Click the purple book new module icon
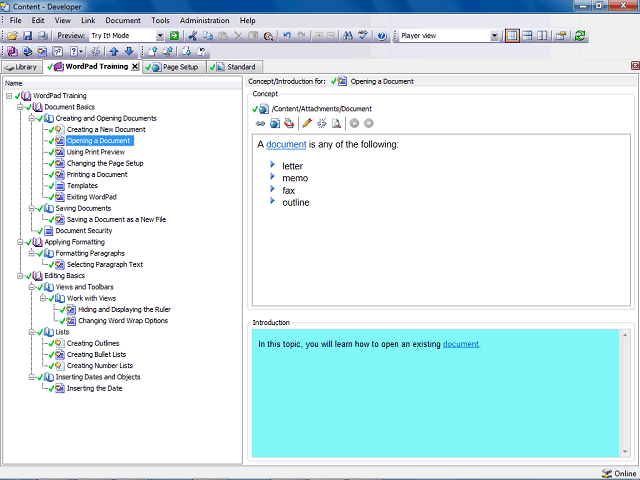Viewport: 640px width, 480px height. pyautogui.click(x=12, y=51)
